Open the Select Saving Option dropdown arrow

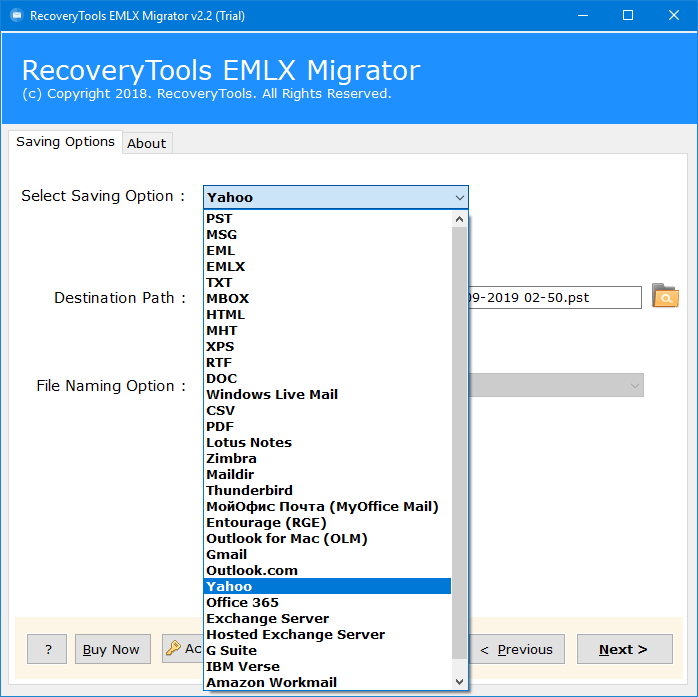pyautogui.click(x=459, y=197)
